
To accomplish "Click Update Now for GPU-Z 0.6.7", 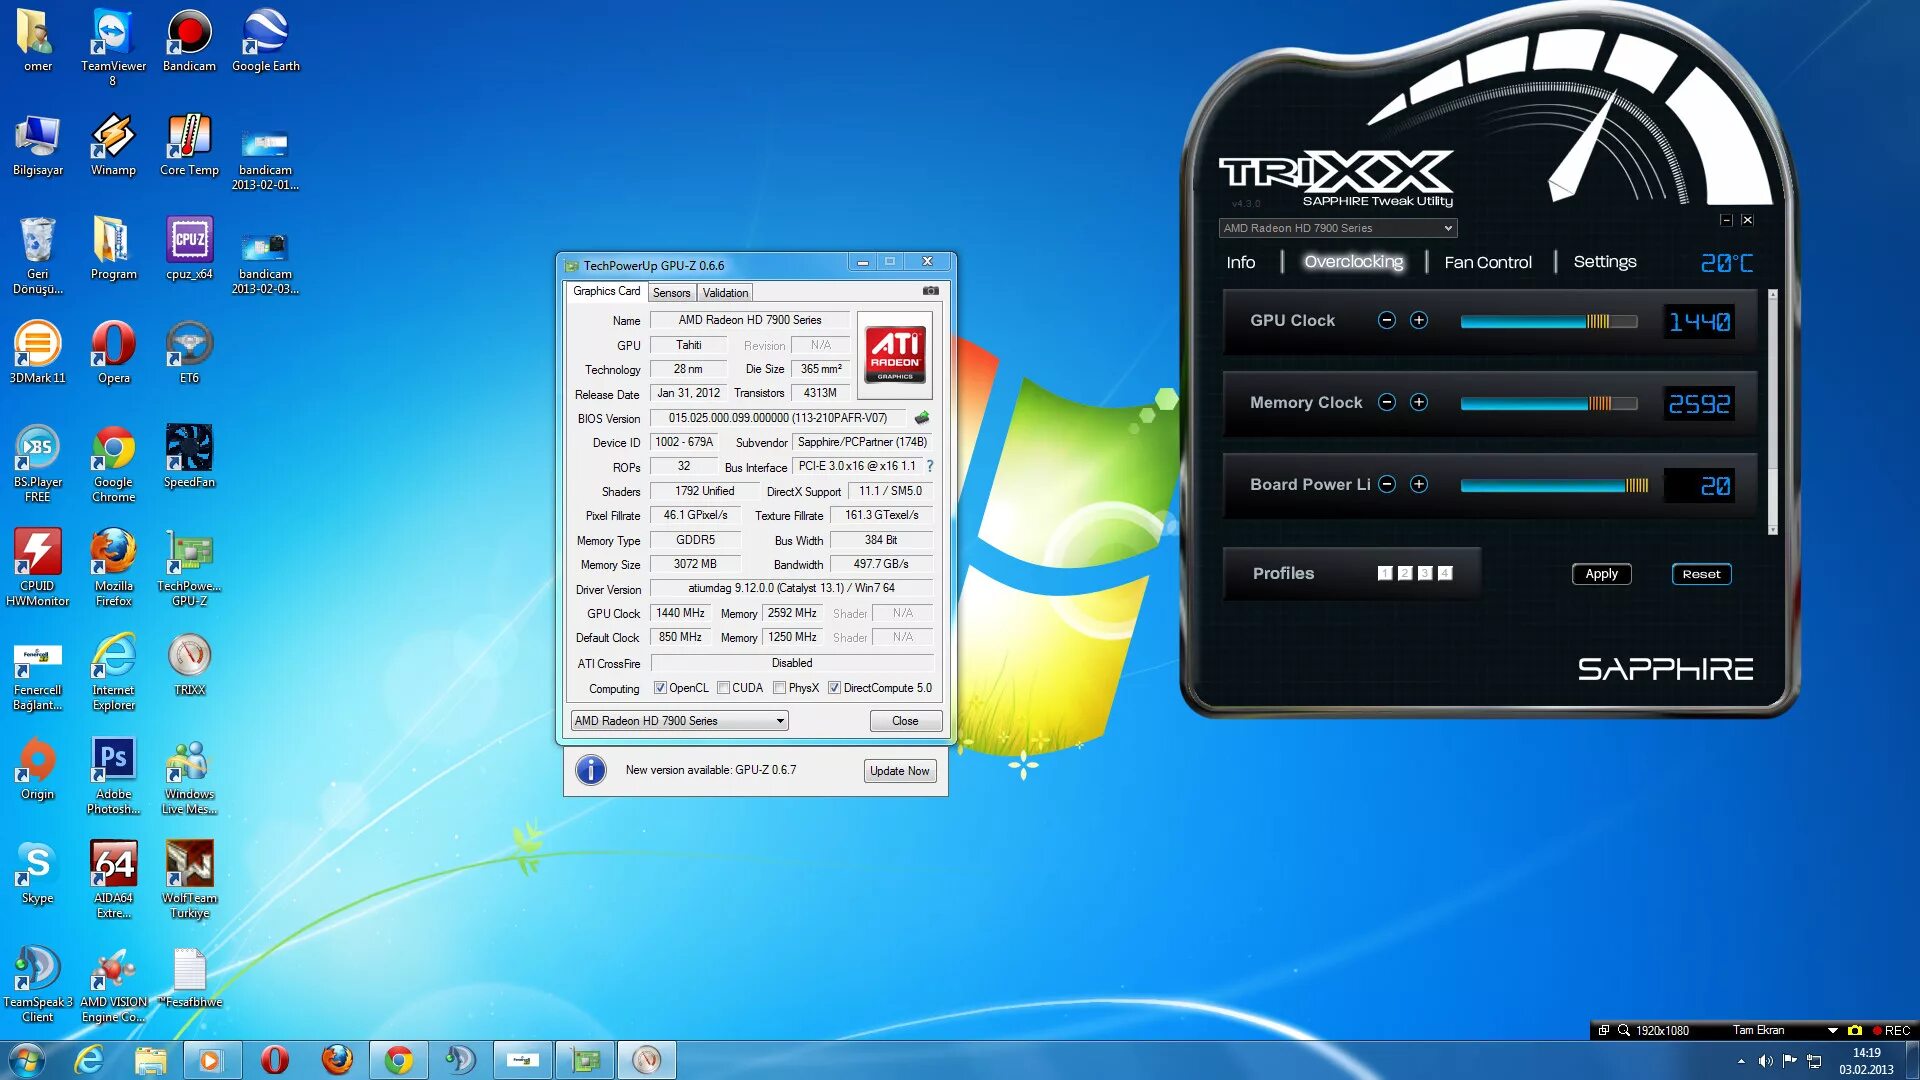I will (x=899, y=771).
